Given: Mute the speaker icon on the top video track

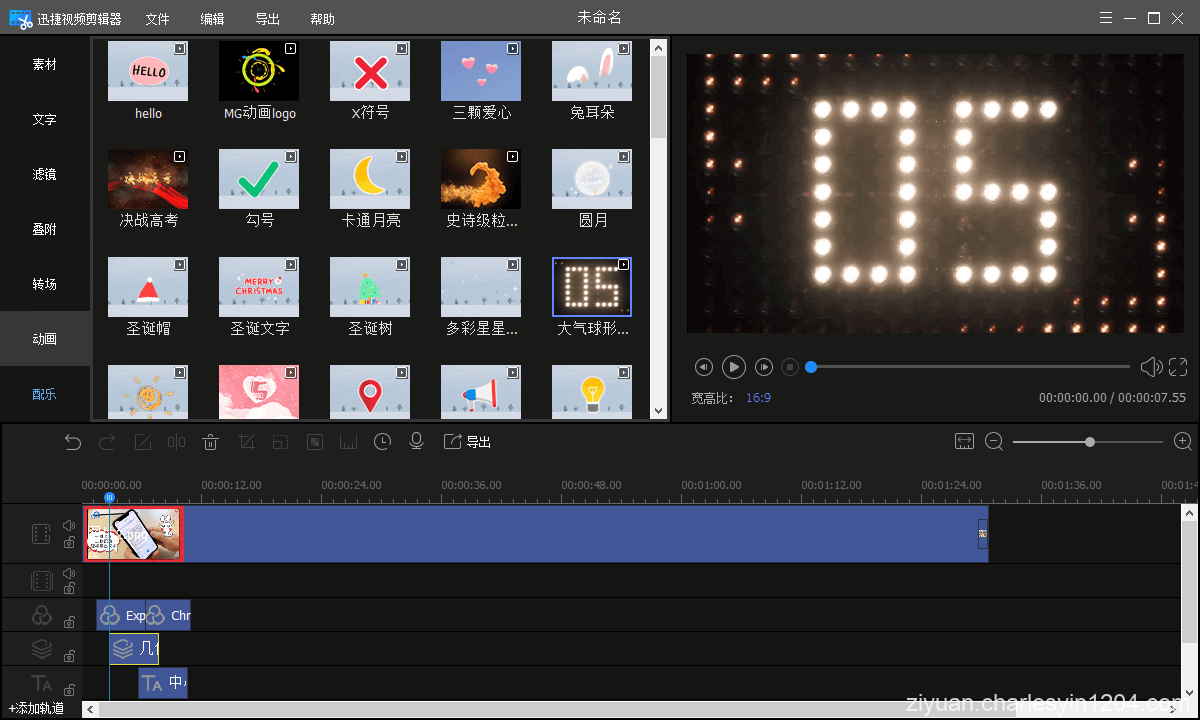Looking at the screenshot, I should (x=68, y=523).
